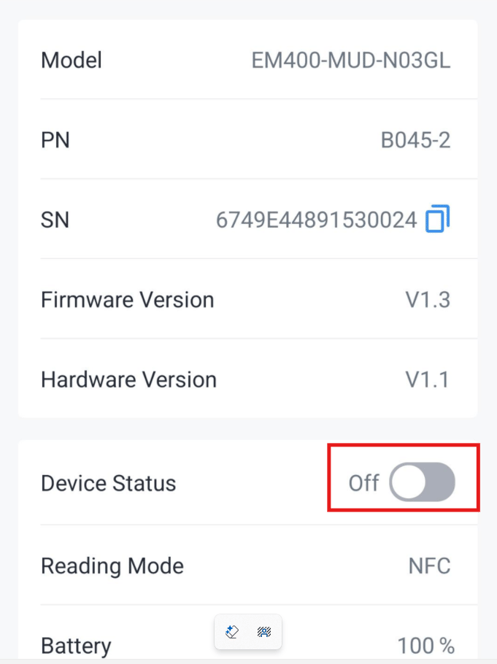Select the Firmware Version label
The image size is (497, 664).
coord(127,300)
